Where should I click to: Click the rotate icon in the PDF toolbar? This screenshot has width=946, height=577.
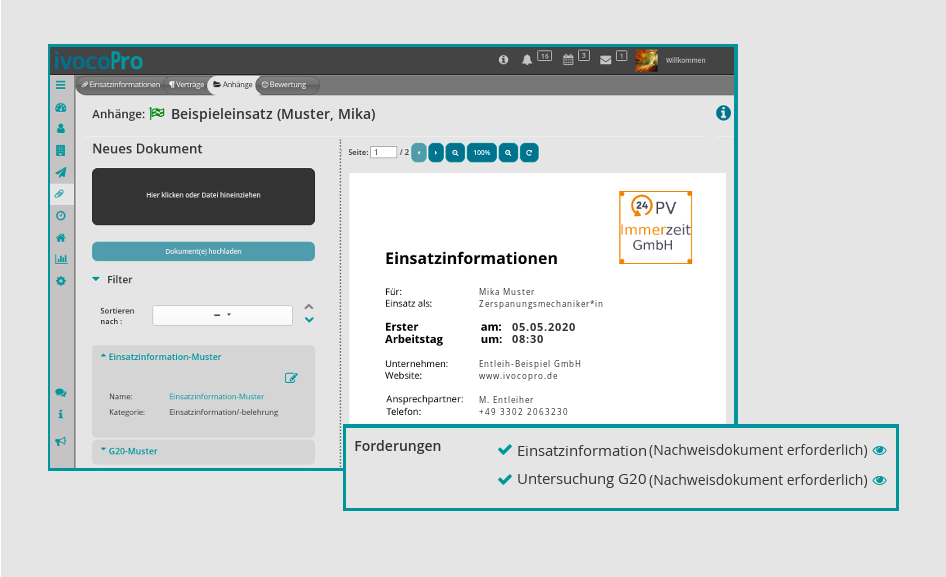529,152
